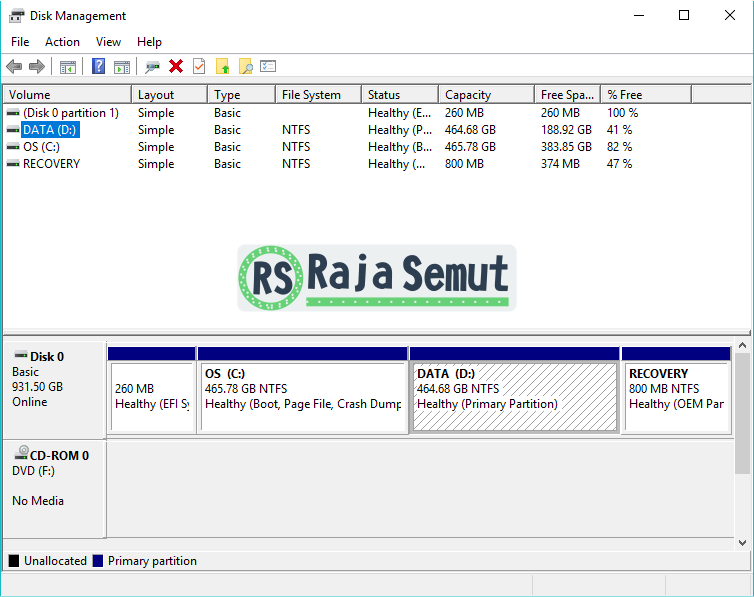Sort by the Type column header
Screen dimensions: 754x597
pos(242,95)
